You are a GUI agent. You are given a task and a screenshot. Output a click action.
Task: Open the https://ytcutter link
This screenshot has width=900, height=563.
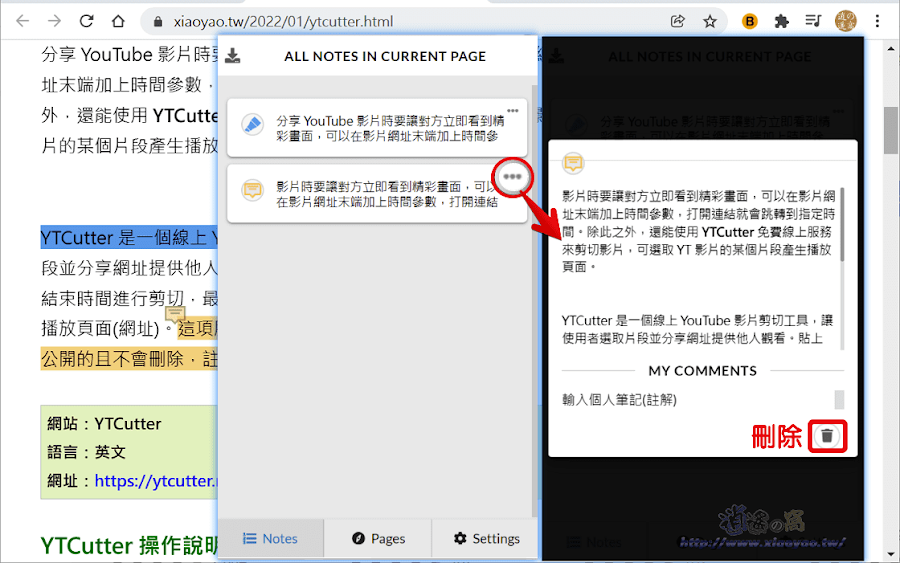click(x=156, y=480)
